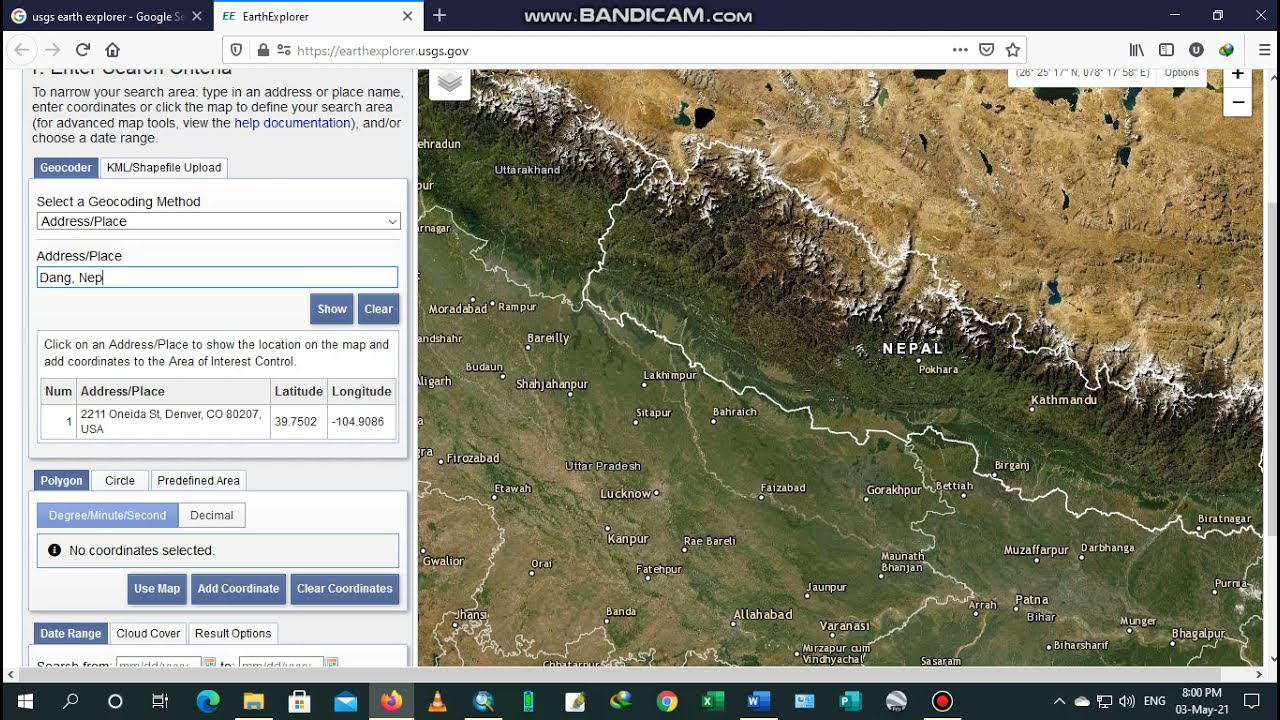Click the Use Map button
This screenshot has height=720, width=1280.
click(x=157, y=589)
